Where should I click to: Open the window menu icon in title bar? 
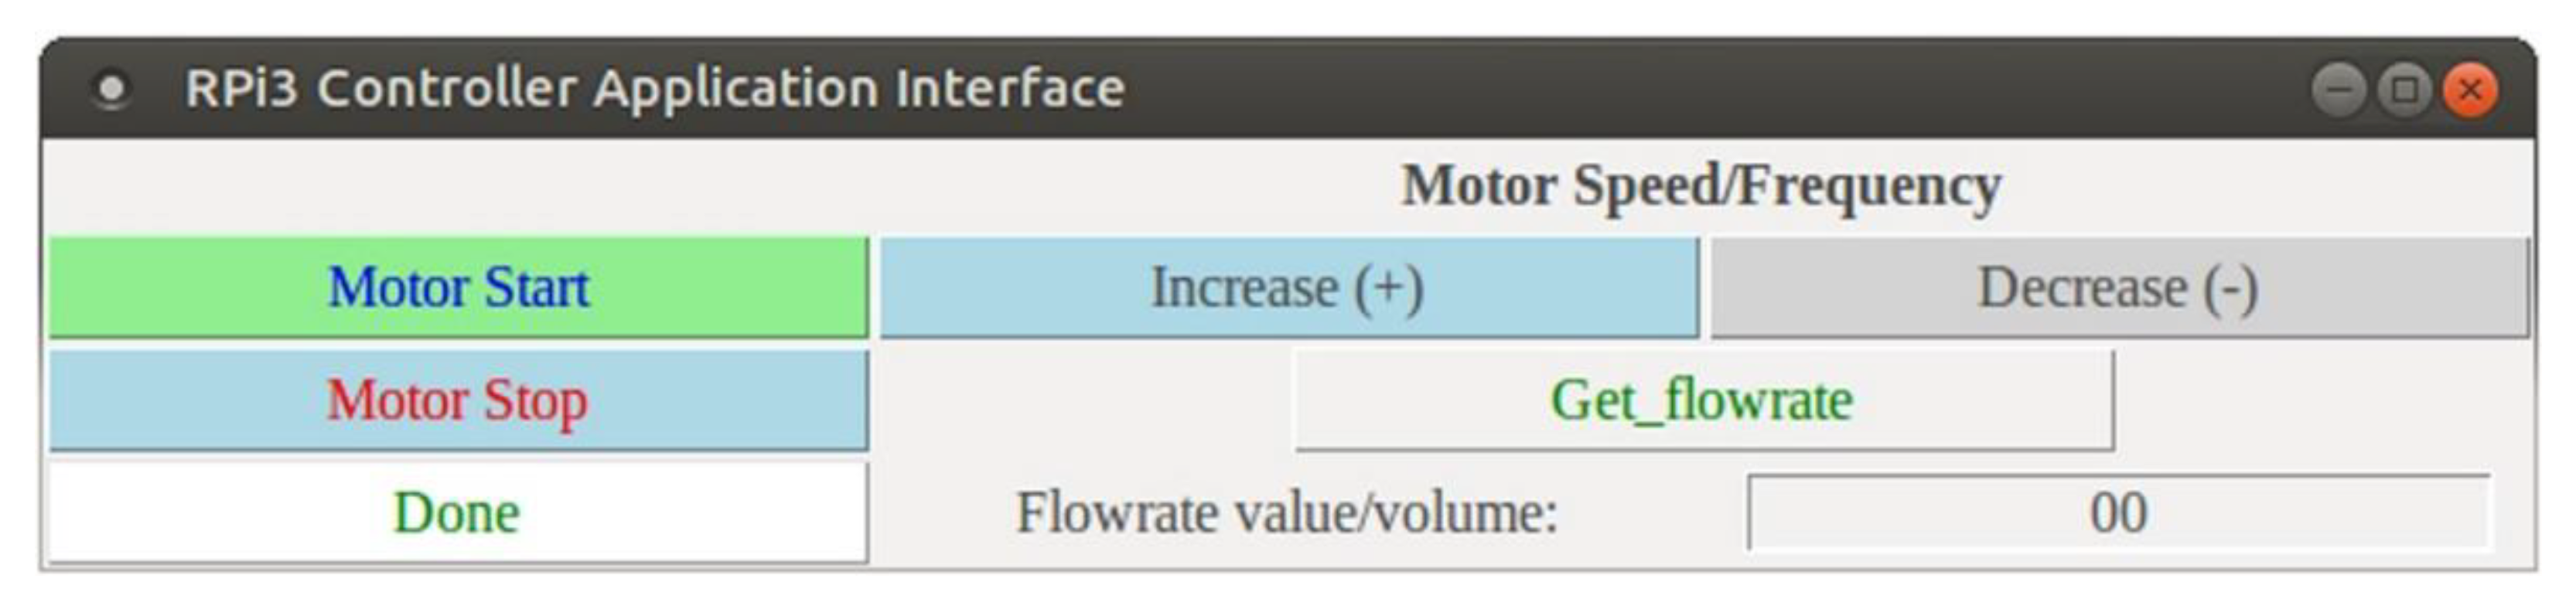coord(111,89)
